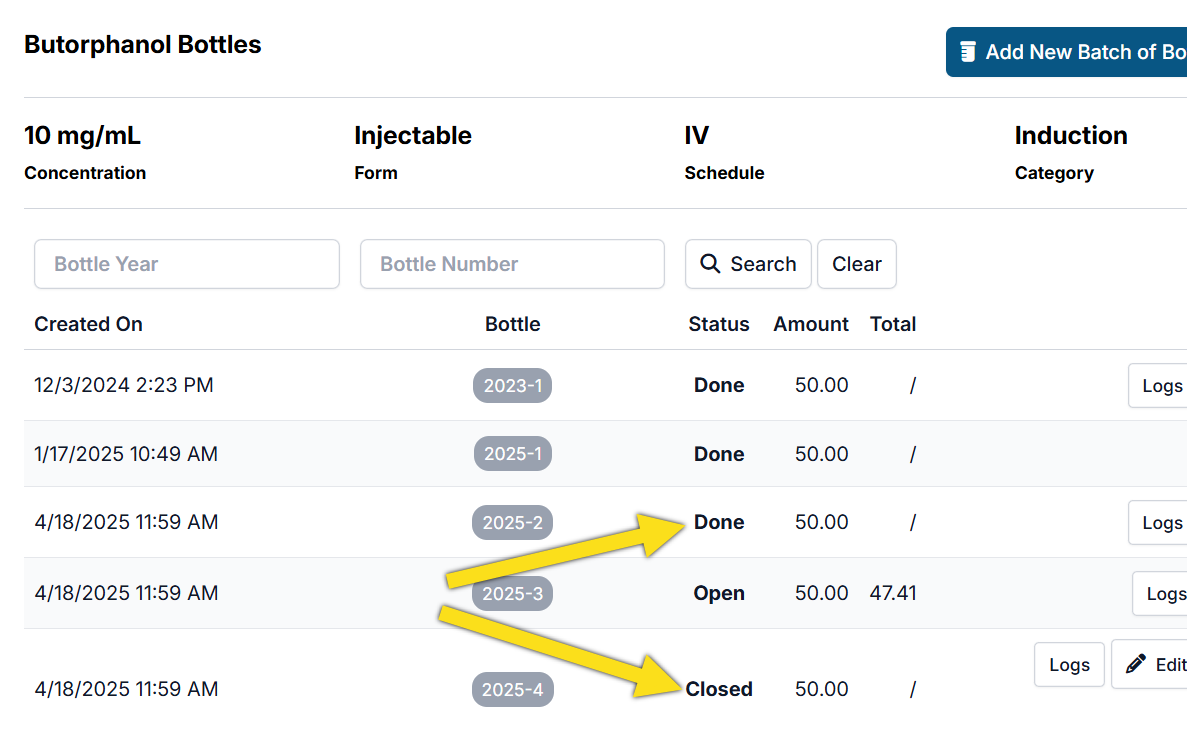The image size is (1187, 744).
Task: Open Logs for bottle 2025-2
Action: (x=1161, y=523)
